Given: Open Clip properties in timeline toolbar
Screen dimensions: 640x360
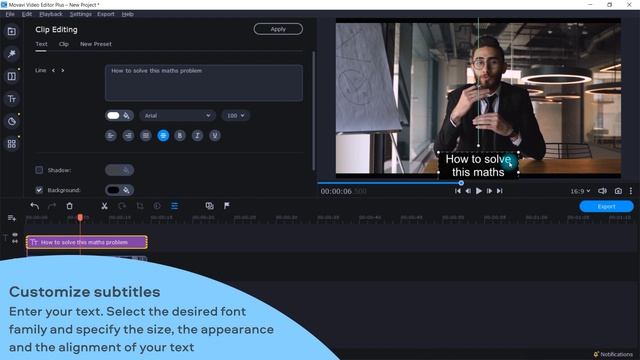Looking at the screenshot, I should coord(175,206).
